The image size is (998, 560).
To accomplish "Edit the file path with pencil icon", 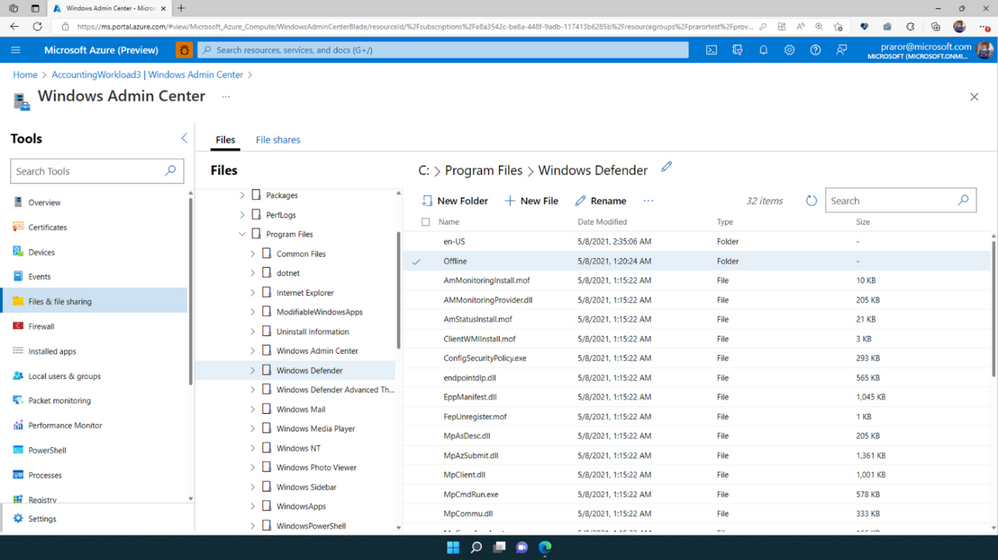I will (666, 167).
